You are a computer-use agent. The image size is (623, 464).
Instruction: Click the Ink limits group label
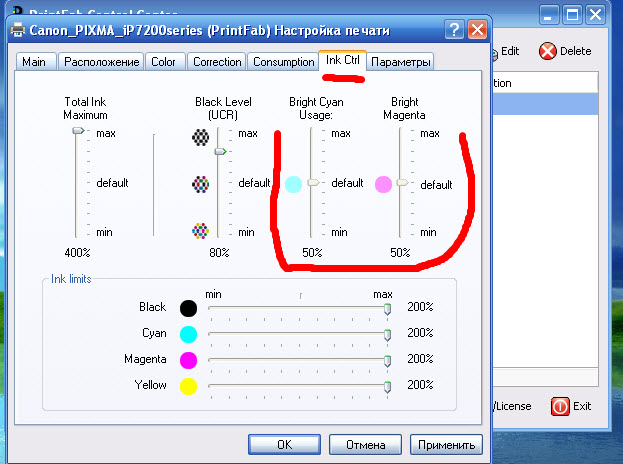point(71,279)
